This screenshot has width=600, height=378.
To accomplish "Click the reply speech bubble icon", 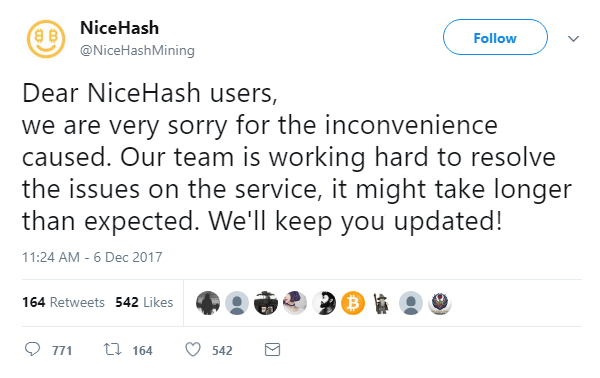I will tap(32, 349).
